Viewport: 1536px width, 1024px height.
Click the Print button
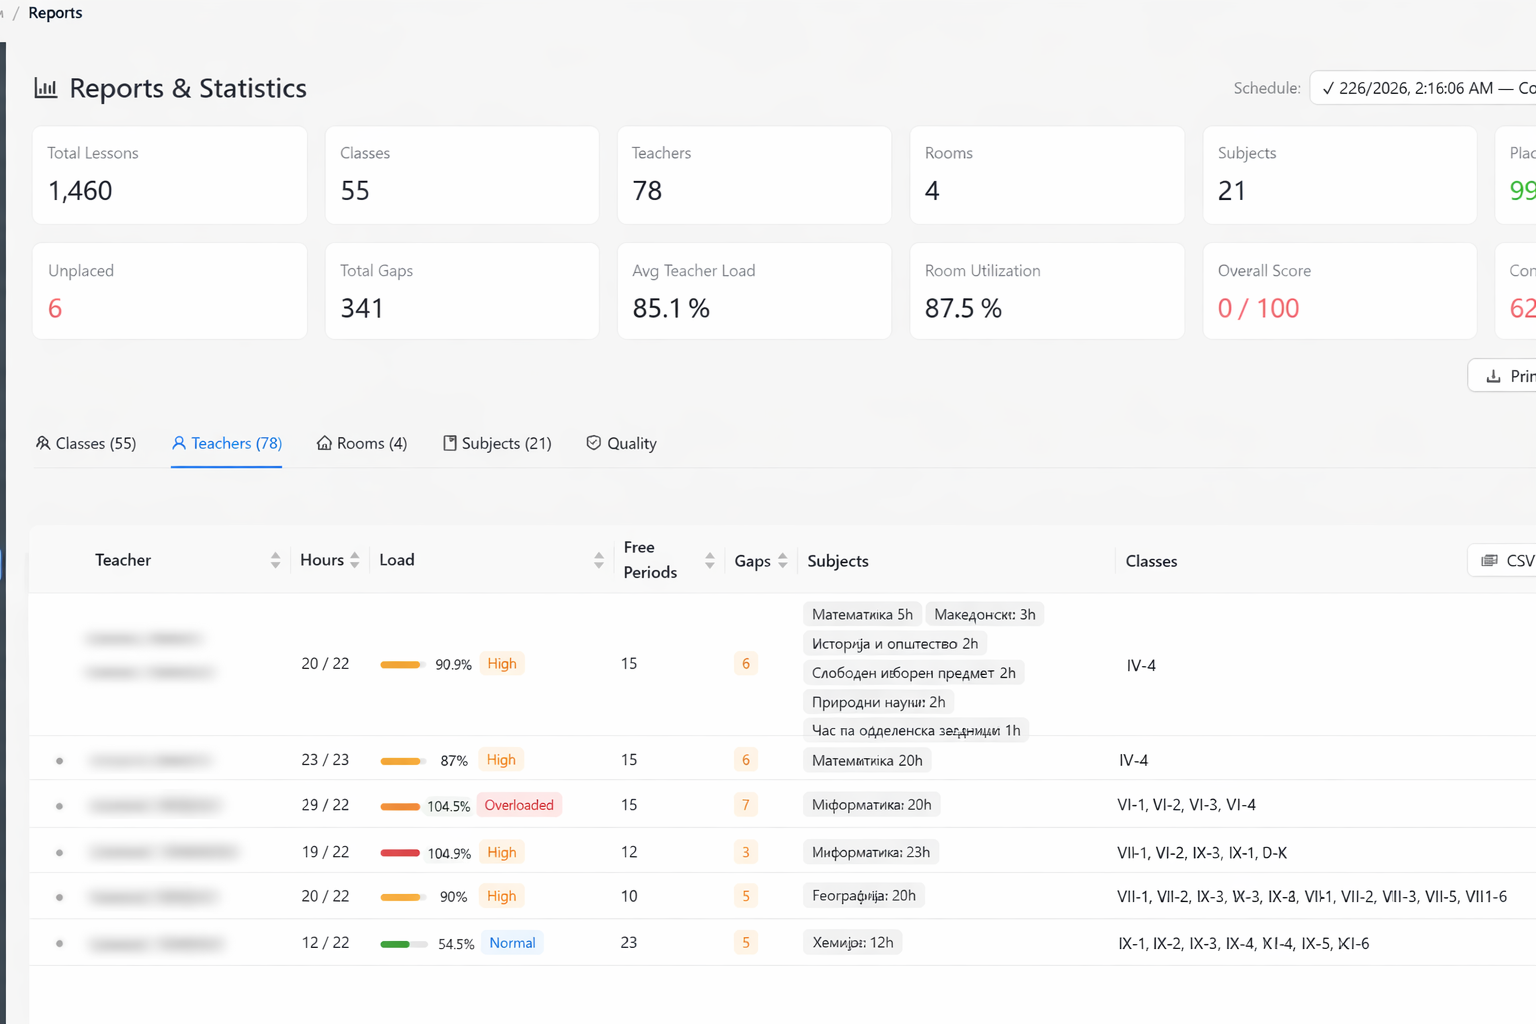(x=1502, y=376)
